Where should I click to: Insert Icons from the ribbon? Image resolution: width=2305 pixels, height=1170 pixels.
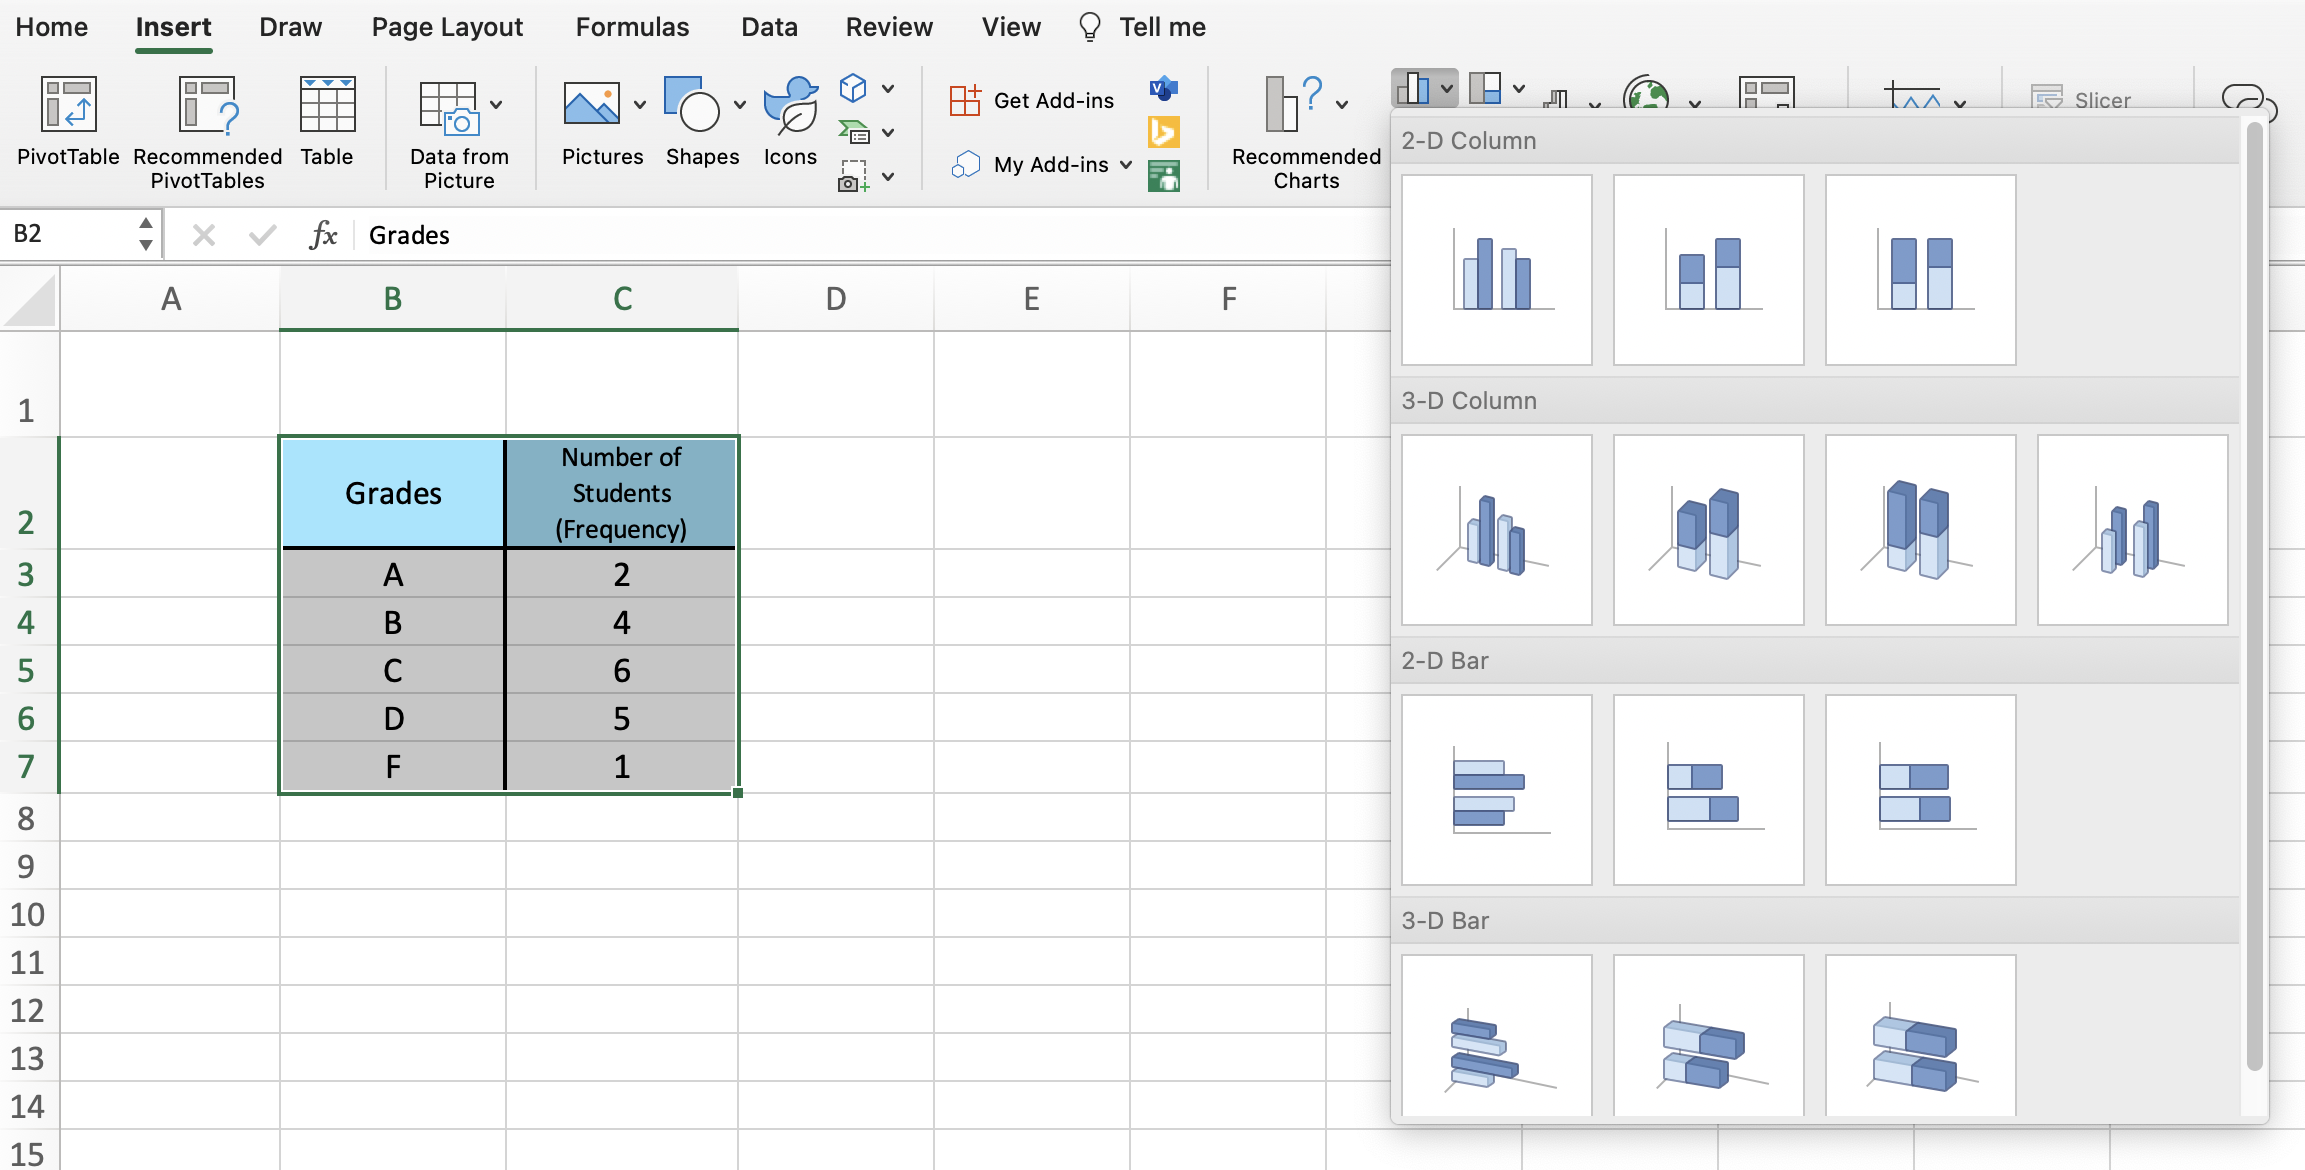click(789, 120)
